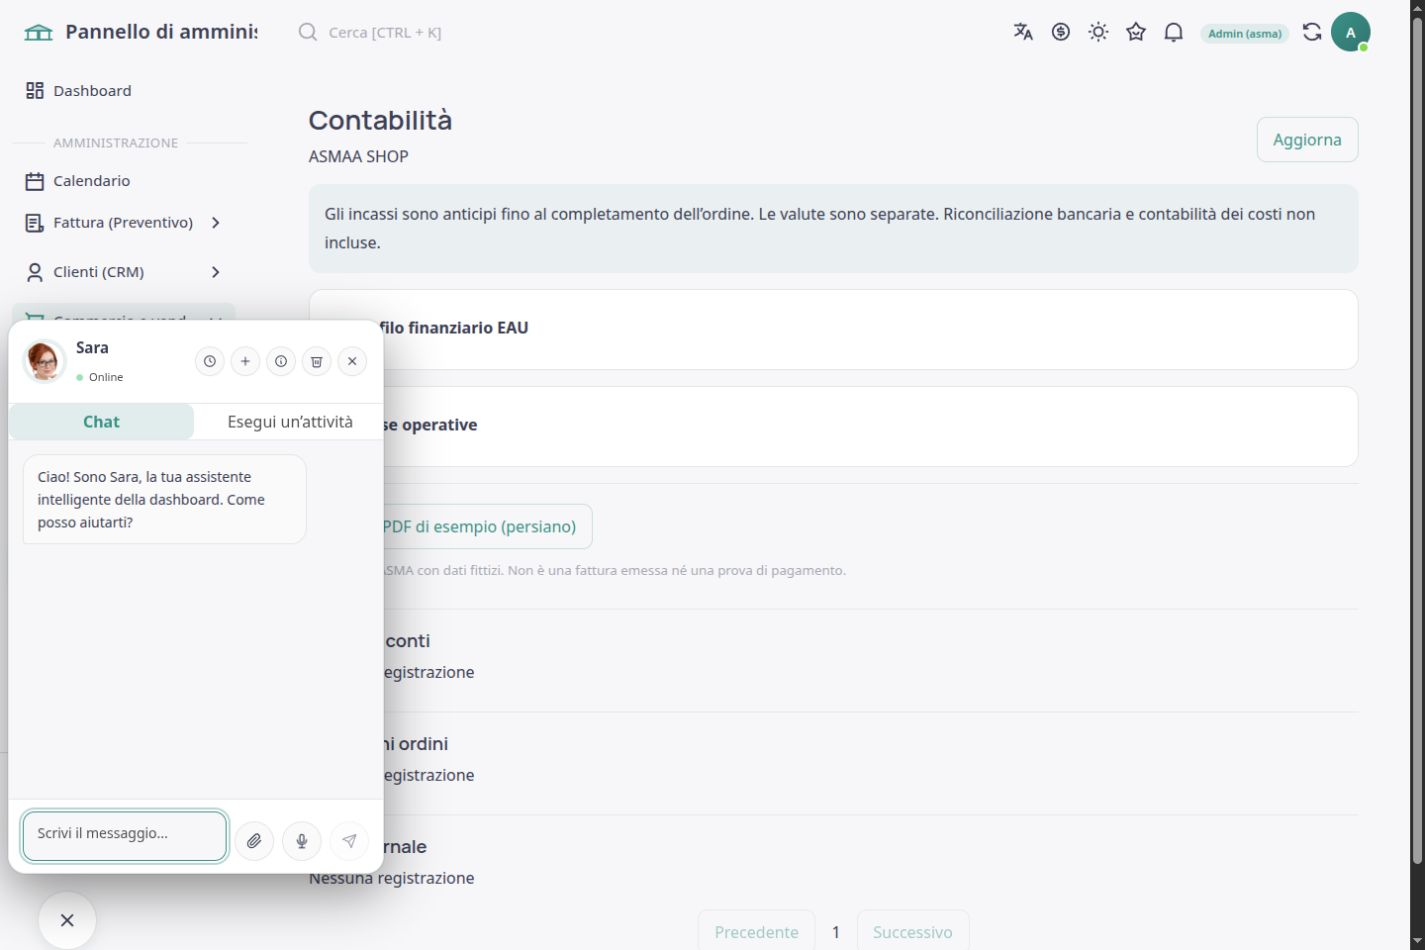1425x950 pixels.
Task: Expand the "operative" card
Action: 833,426
